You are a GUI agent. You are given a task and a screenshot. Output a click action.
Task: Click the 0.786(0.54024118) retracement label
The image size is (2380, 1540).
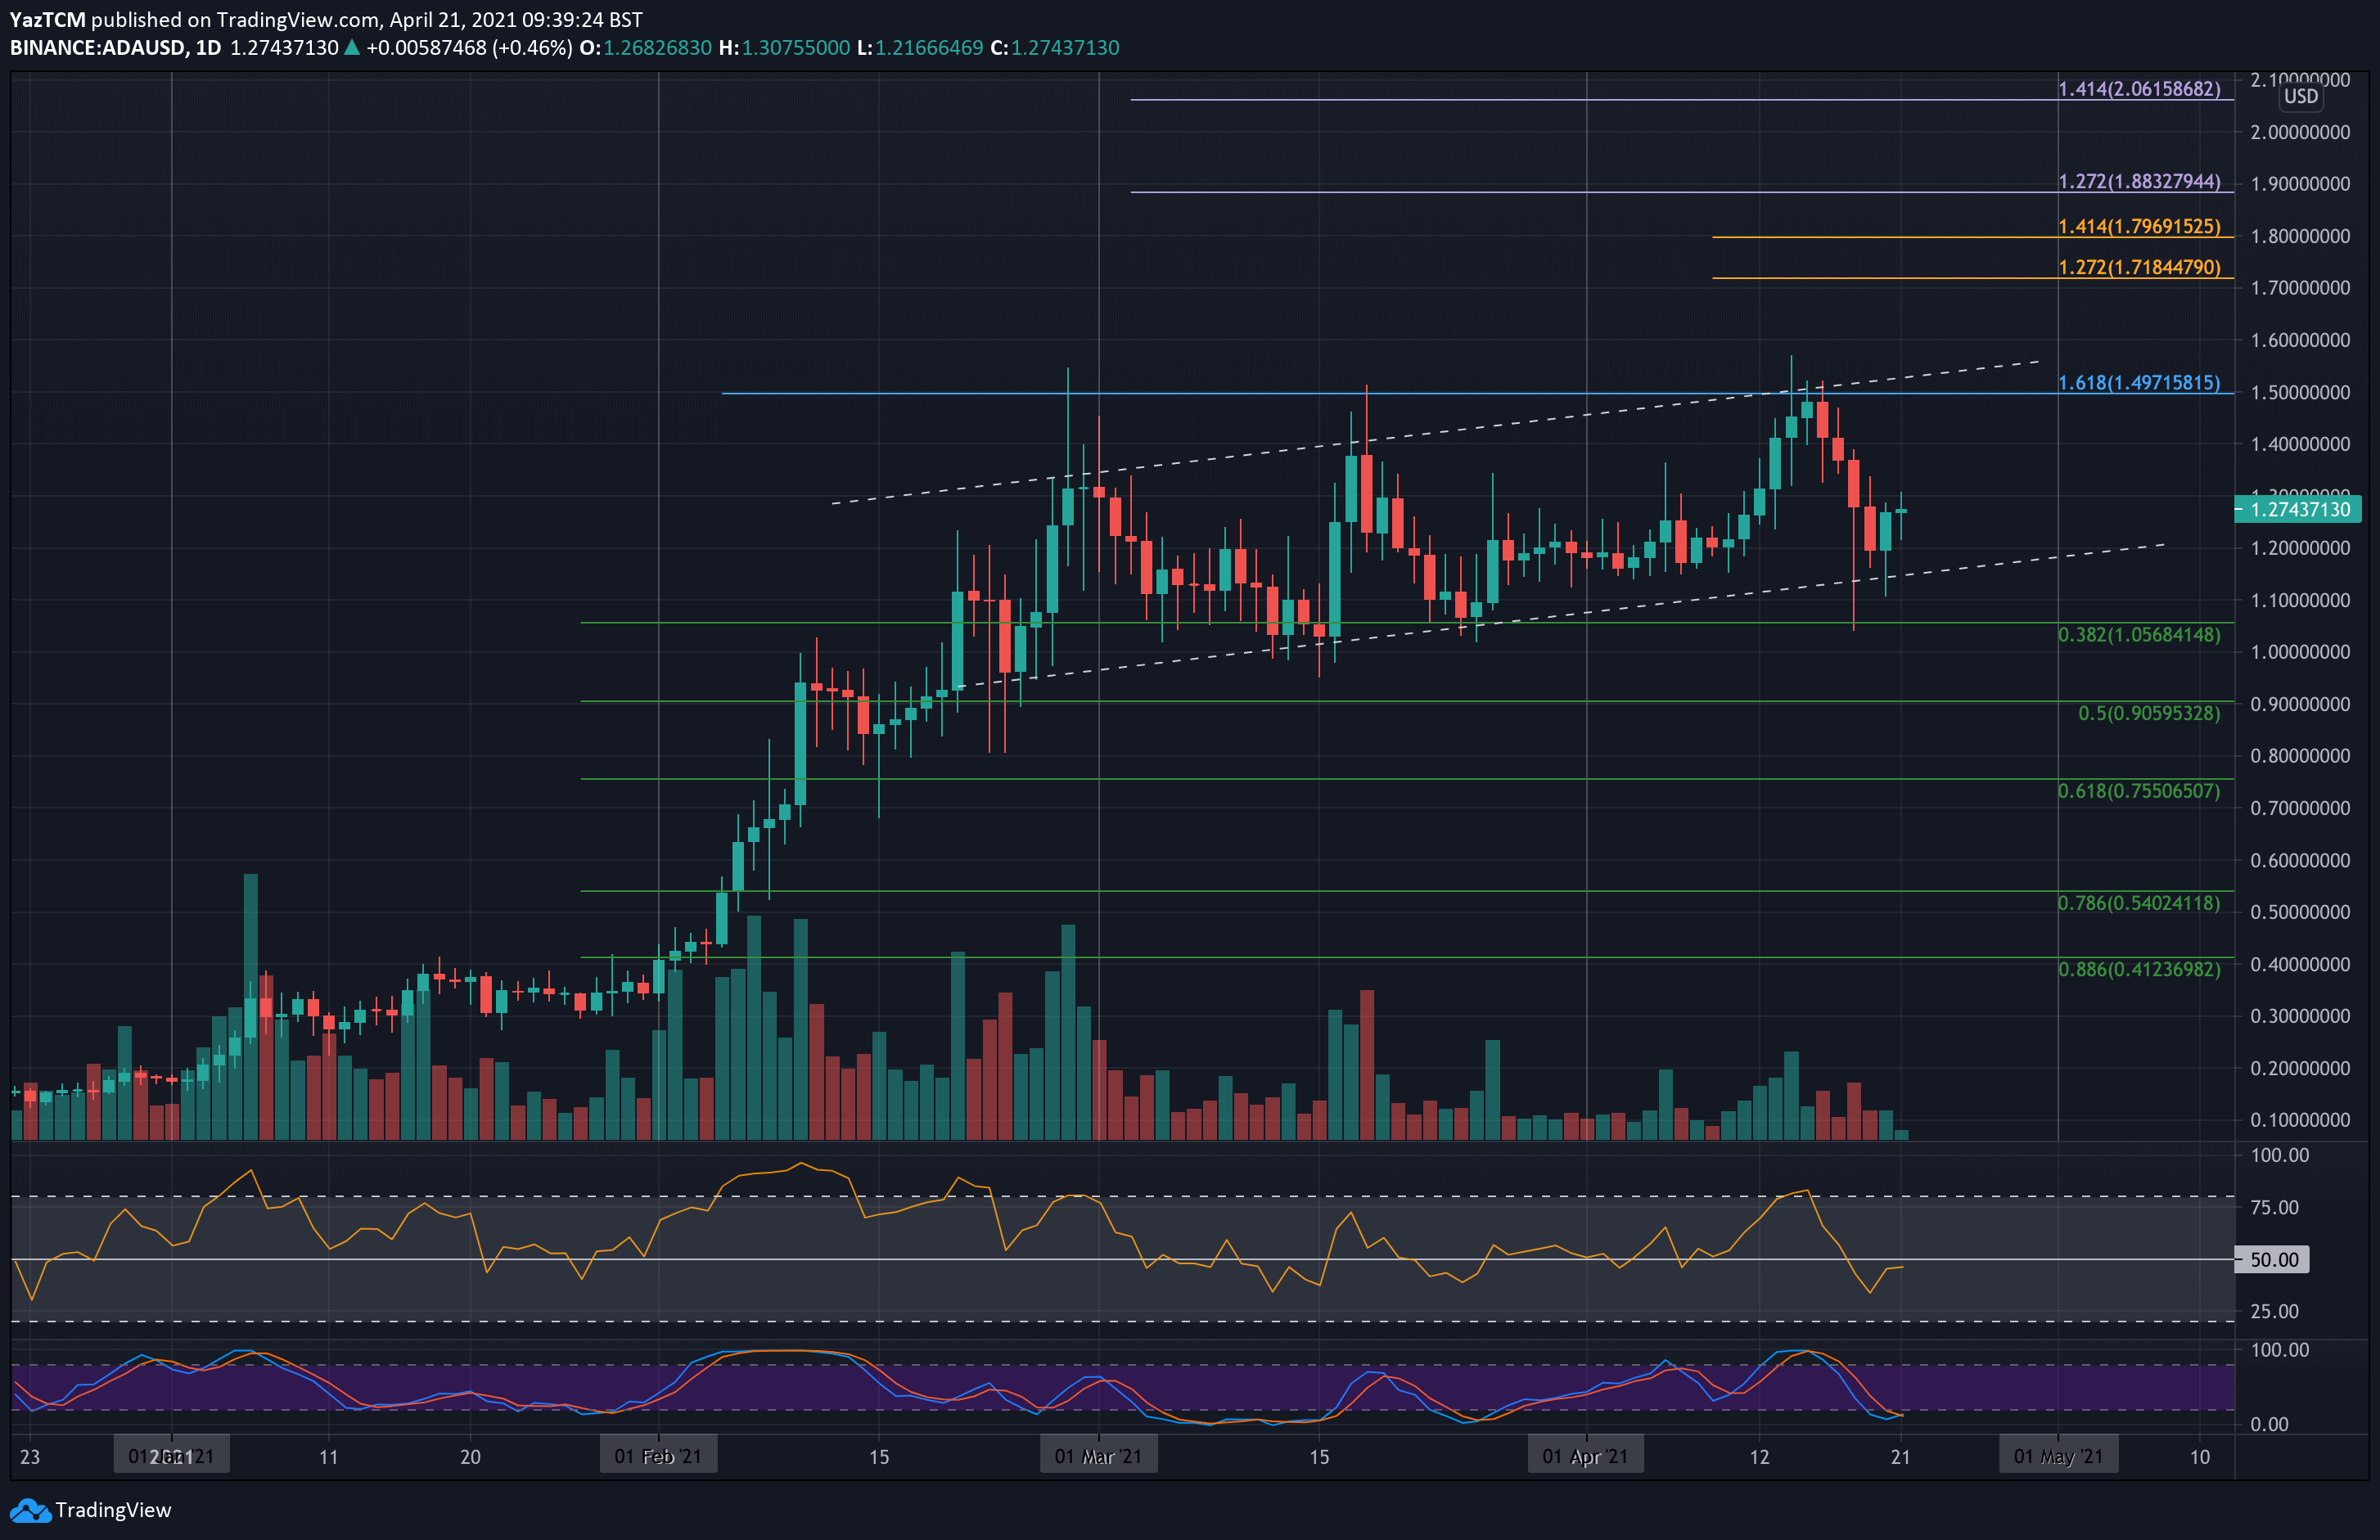coord(2139,903)
